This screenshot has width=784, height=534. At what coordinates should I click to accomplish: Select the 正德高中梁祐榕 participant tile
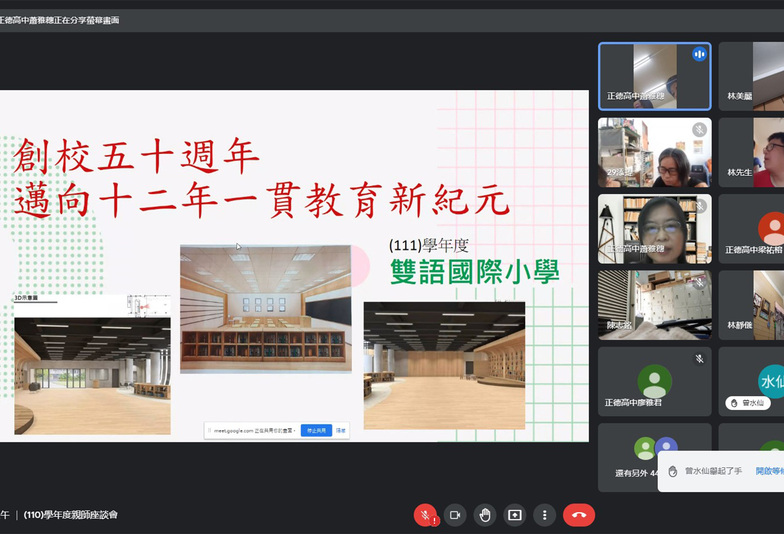pos(752,229)
